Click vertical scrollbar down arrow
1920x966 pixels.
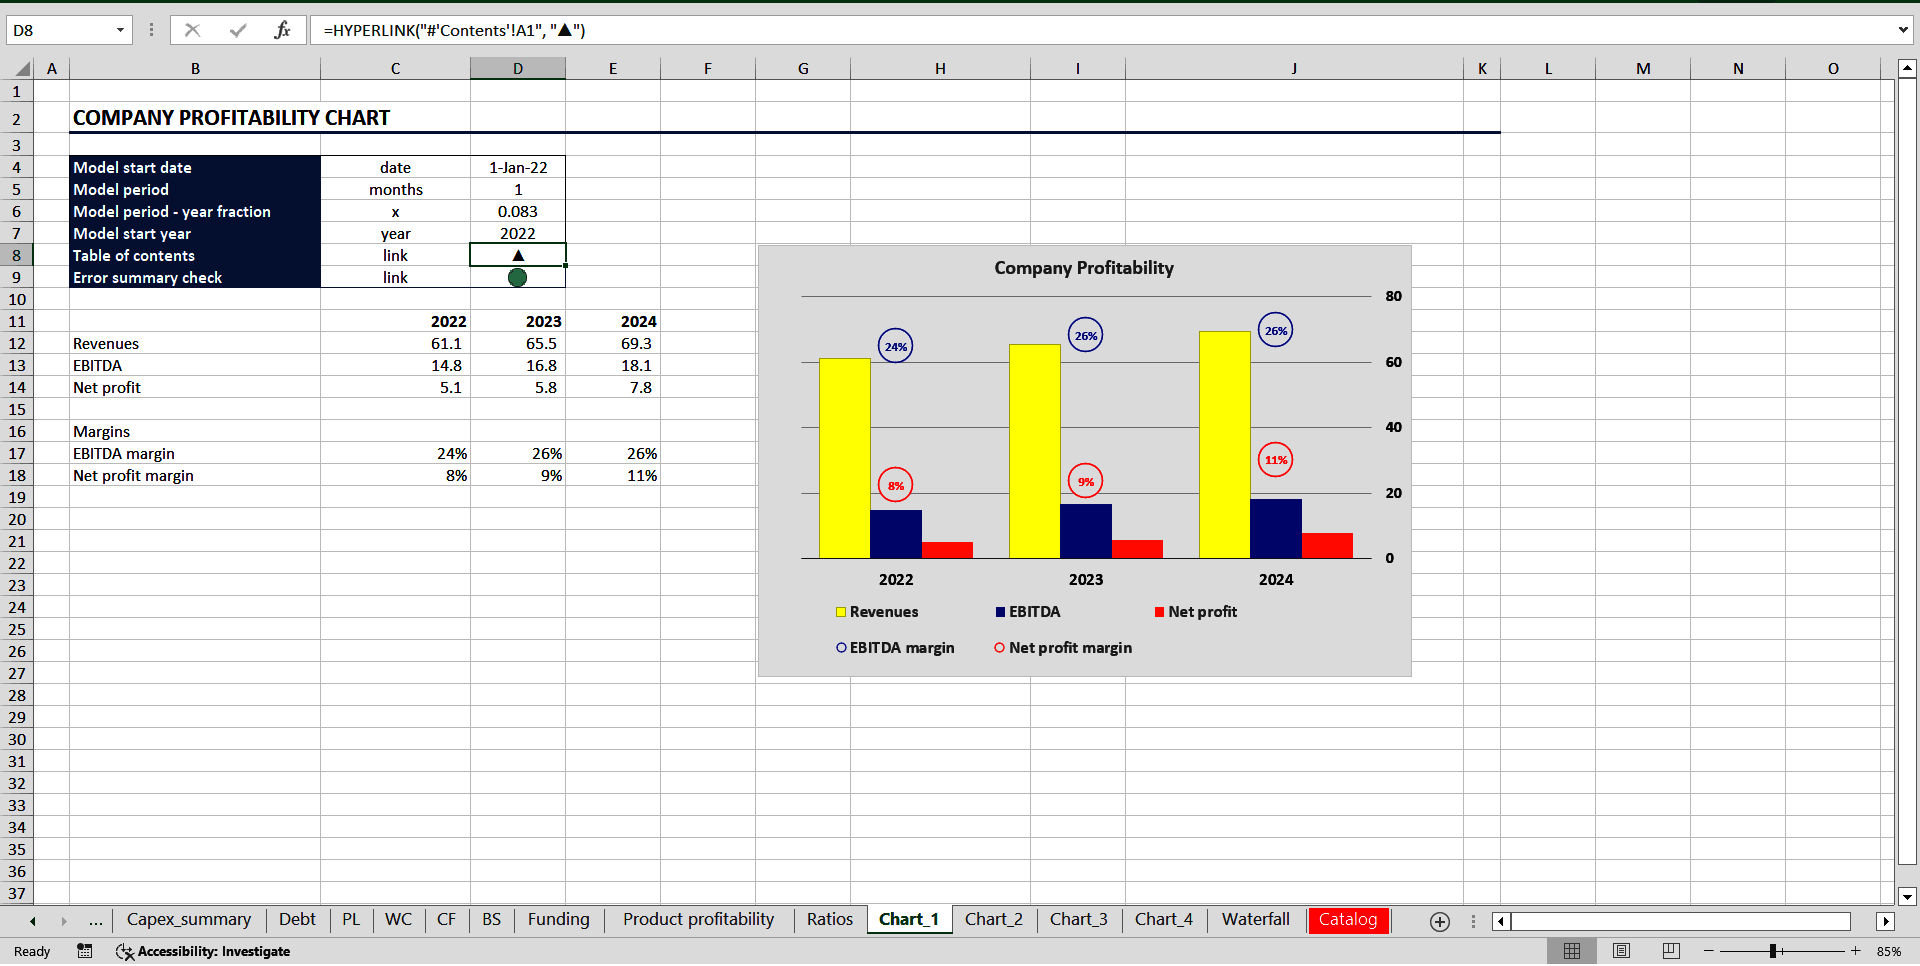(1907, 897)
